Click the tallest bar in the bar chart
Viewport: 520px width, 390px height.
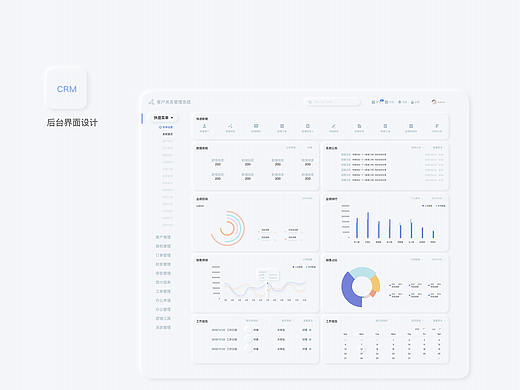pos(368,225)
